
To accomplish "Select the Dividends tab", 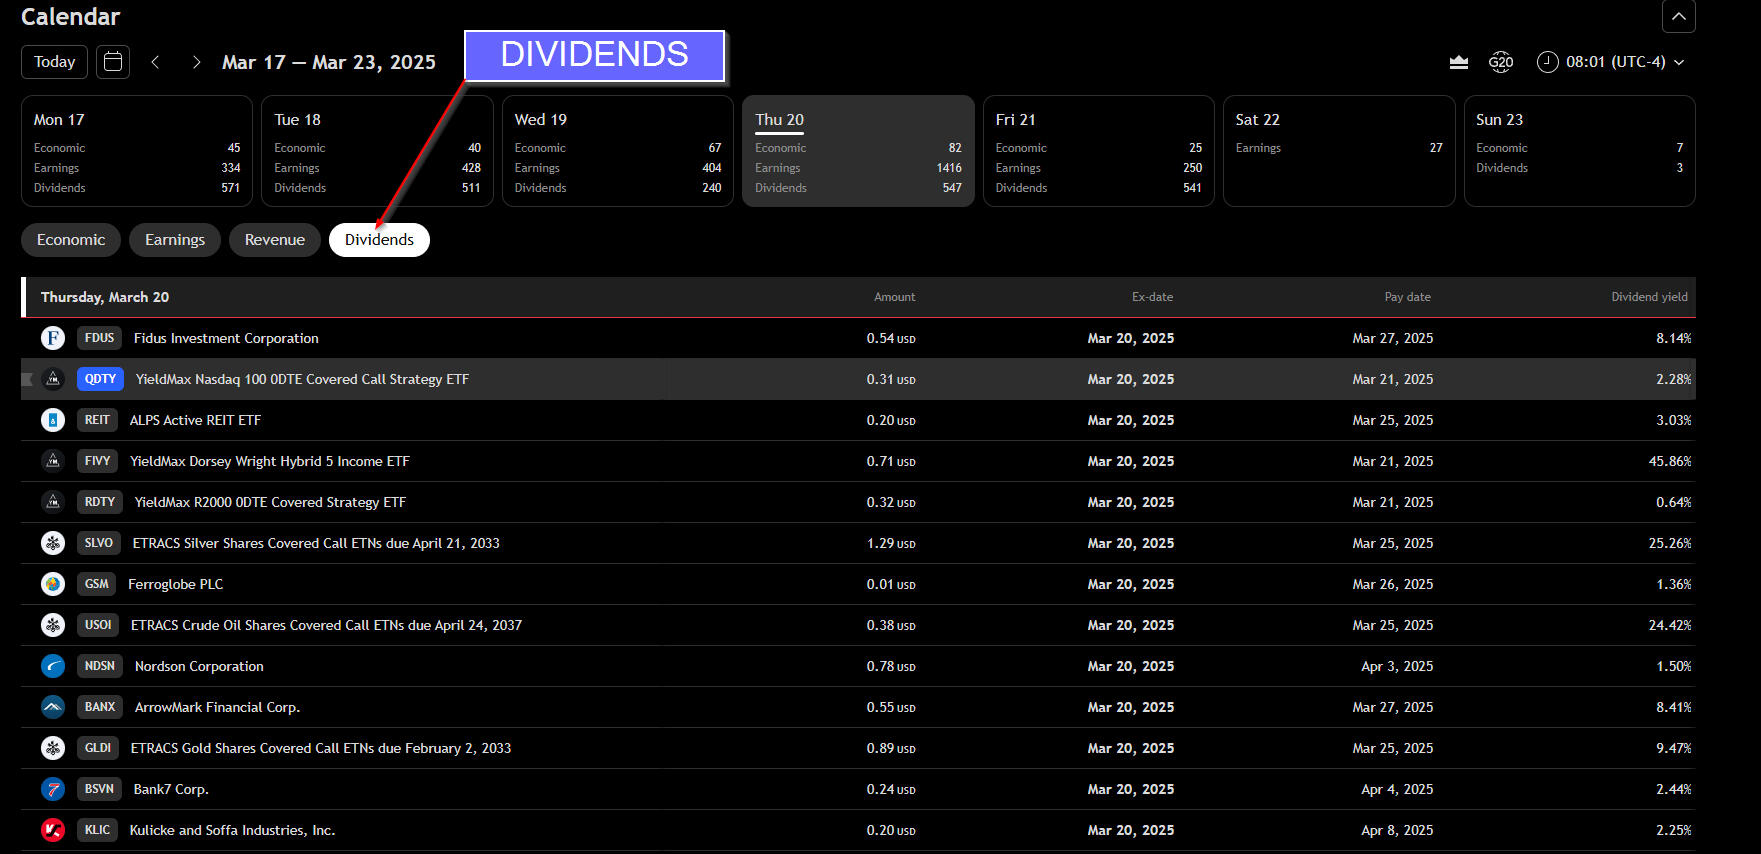I will [379, 240].
